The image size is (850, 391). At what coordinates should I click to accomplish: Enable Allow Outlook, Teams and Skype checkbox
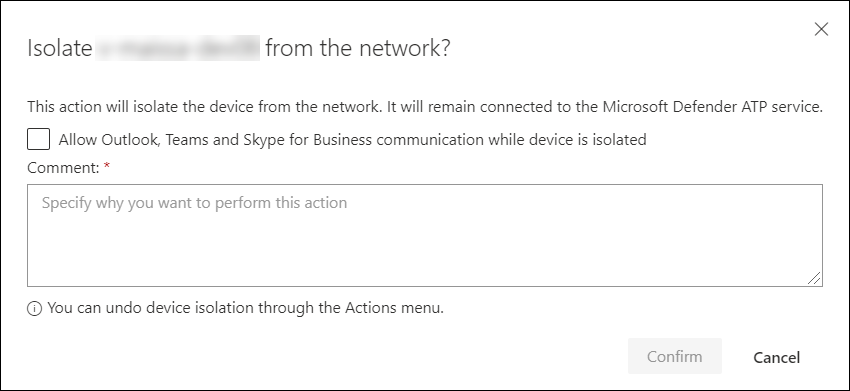(x=38, y=139)
